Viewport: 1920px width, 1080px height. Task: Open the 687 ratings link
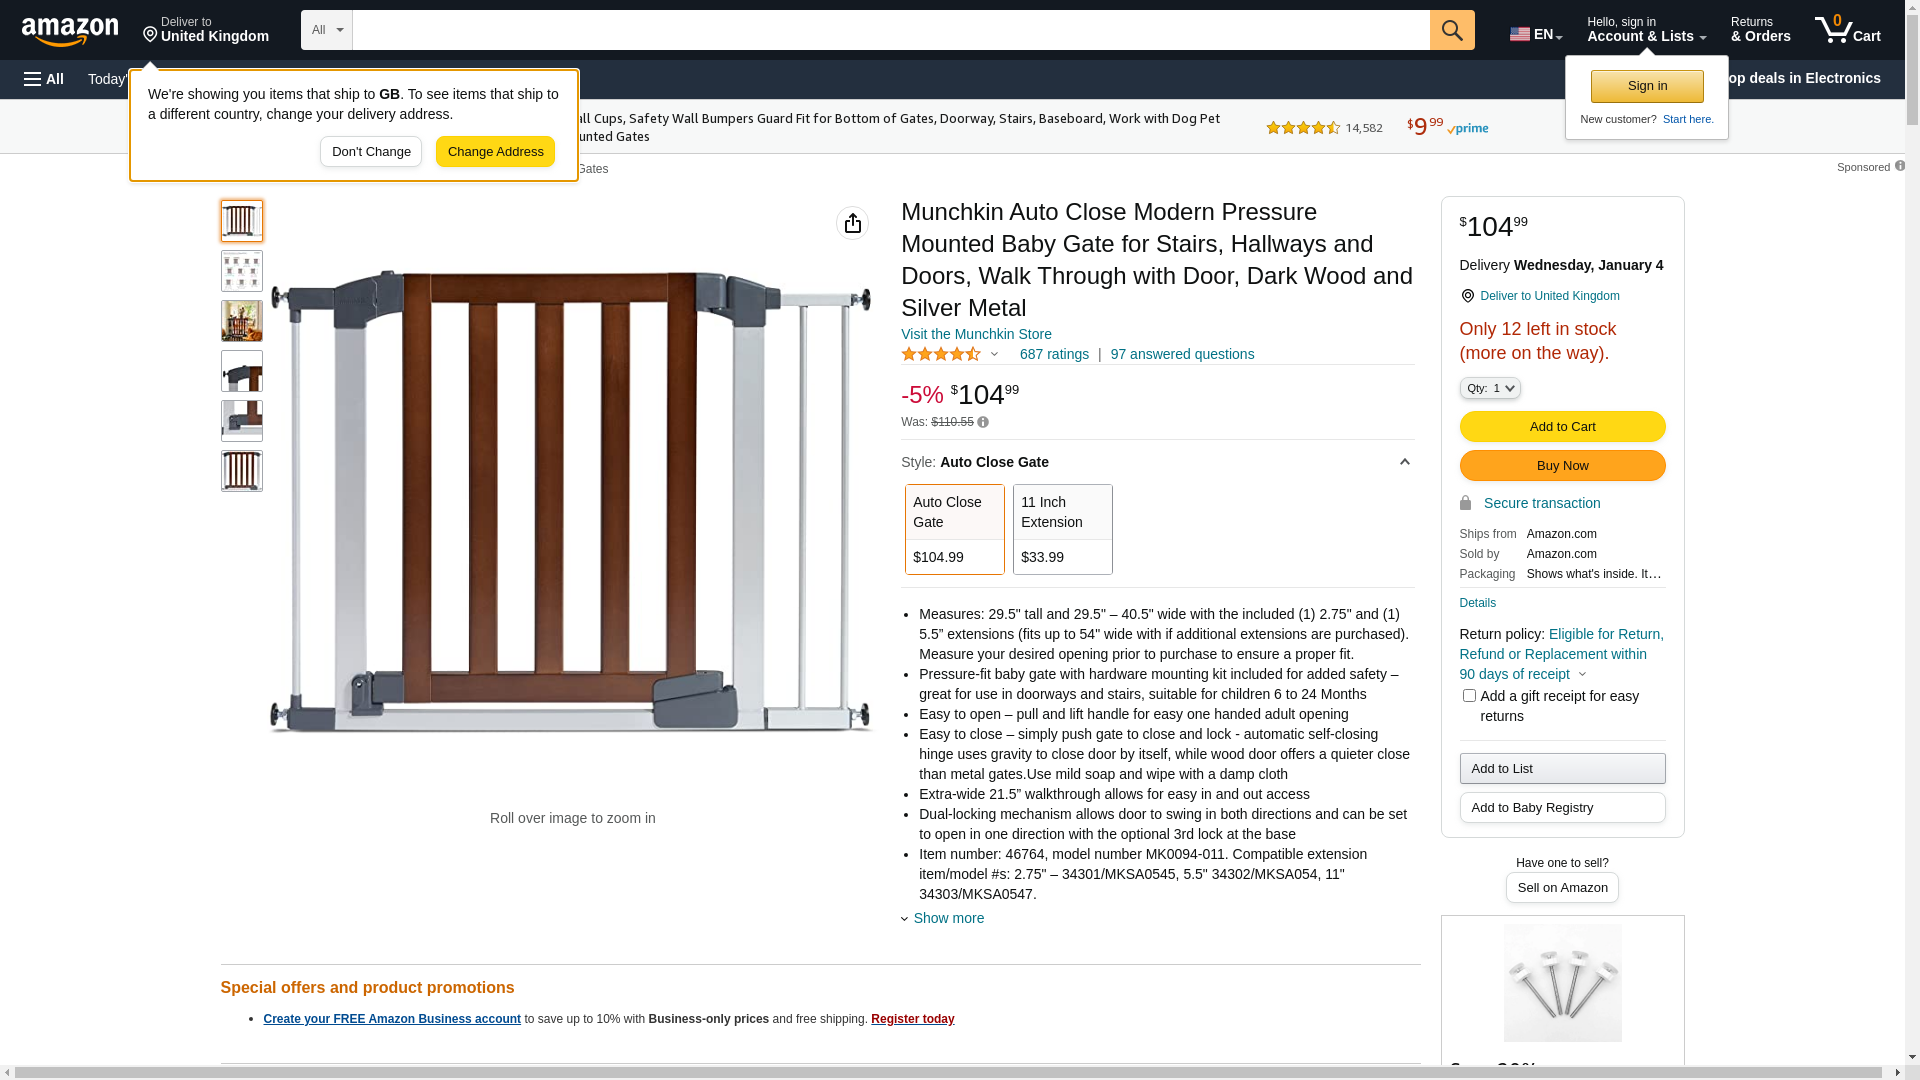tap(1054, 354)
